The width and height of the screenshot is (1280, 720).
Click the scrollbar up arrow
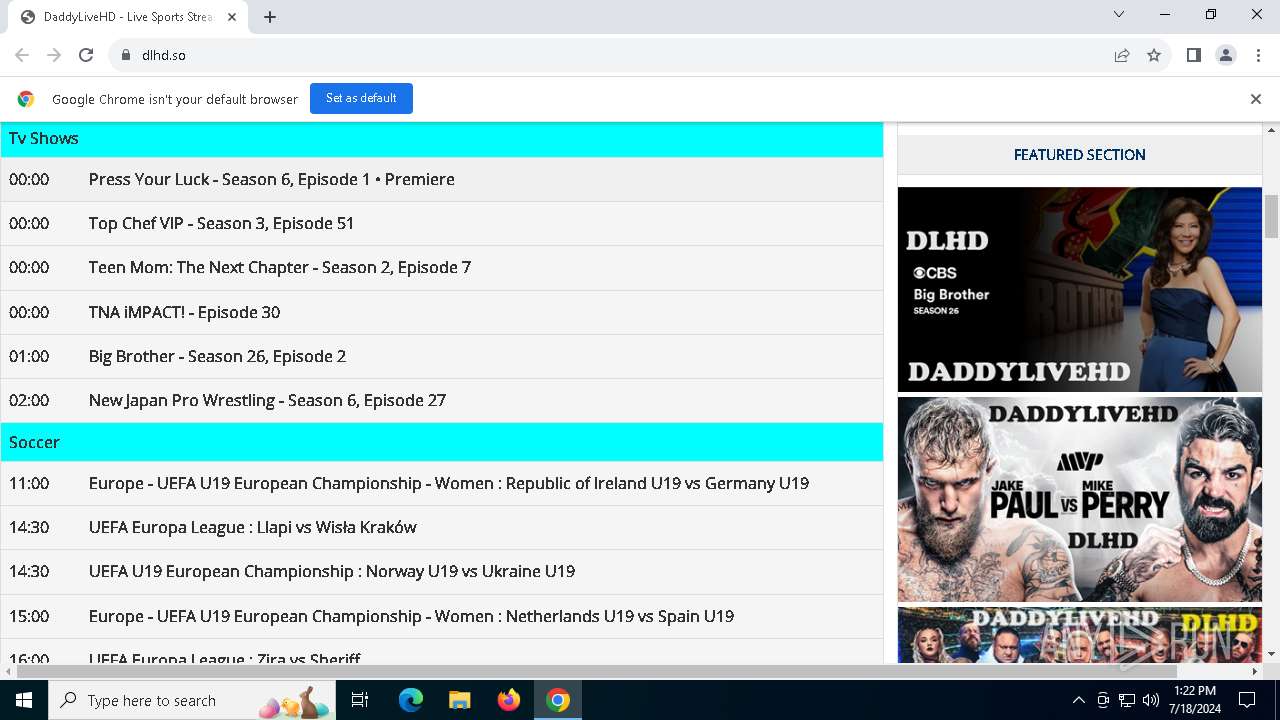pos(1272,130)
